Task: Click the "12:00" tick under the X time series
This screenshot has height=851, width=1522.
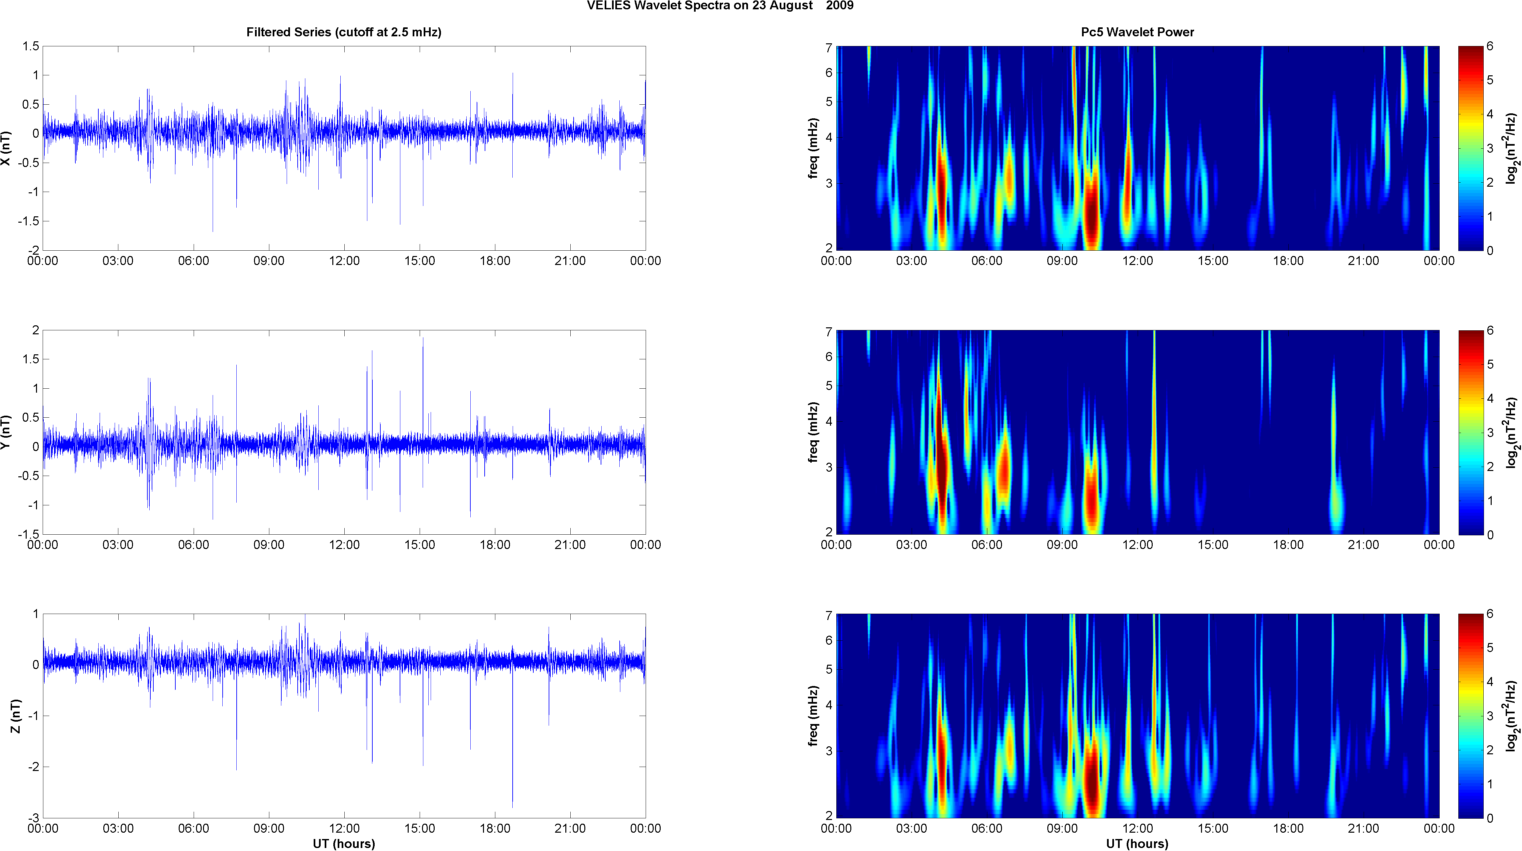Action: (344, 261)
